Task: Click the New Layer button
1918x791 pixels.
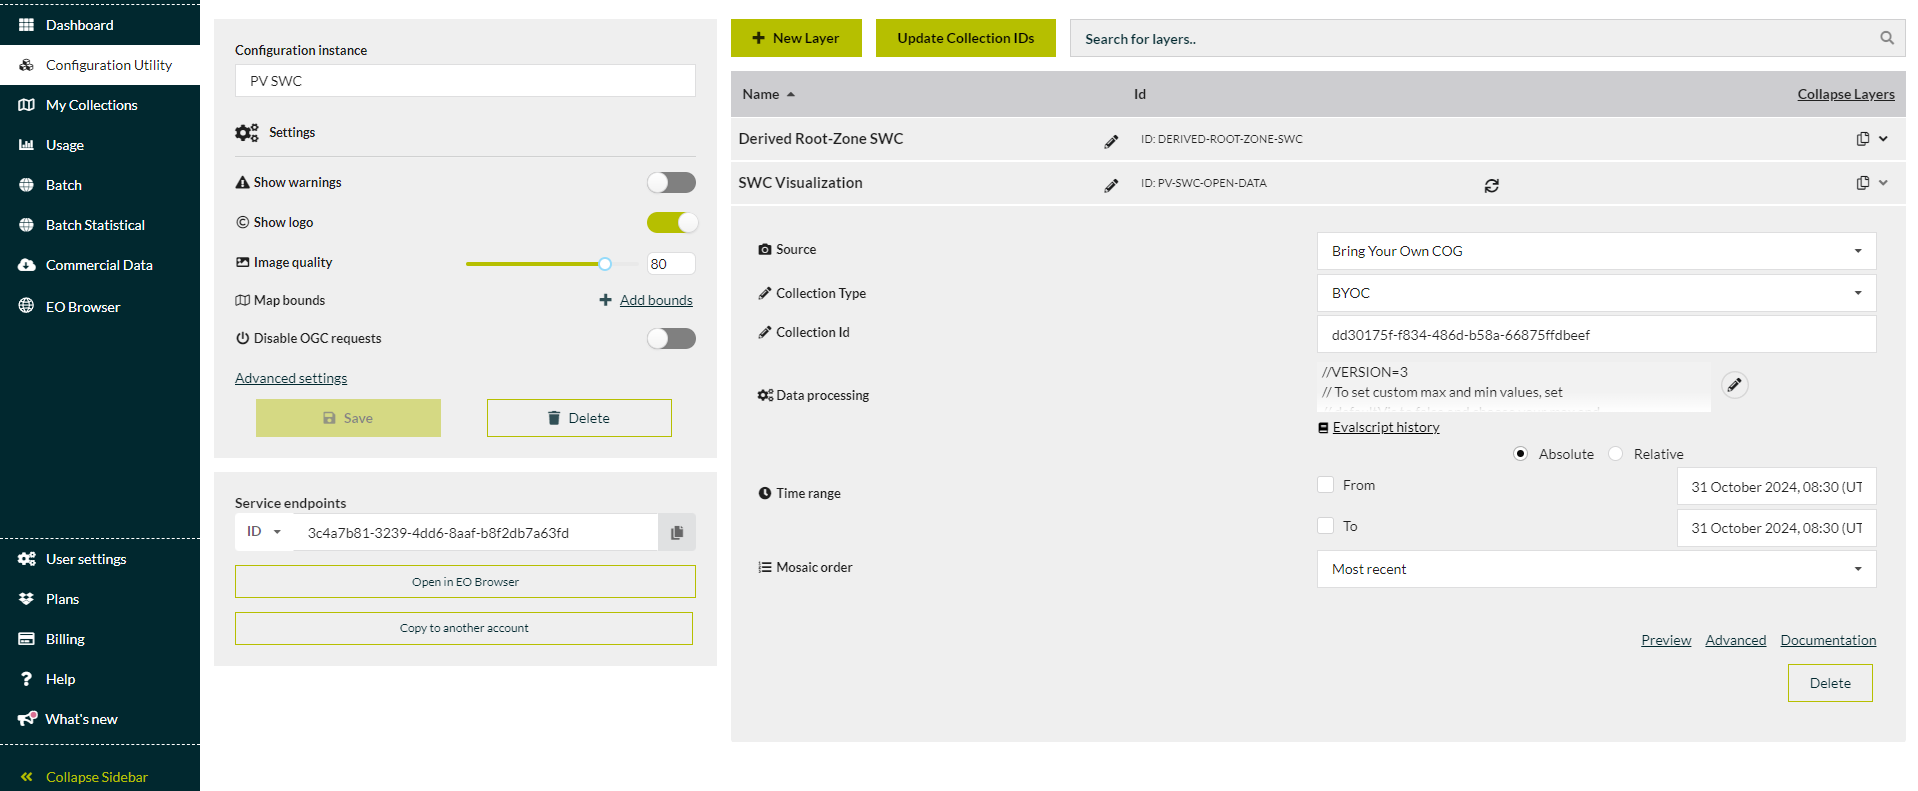Action: (796, 38)
